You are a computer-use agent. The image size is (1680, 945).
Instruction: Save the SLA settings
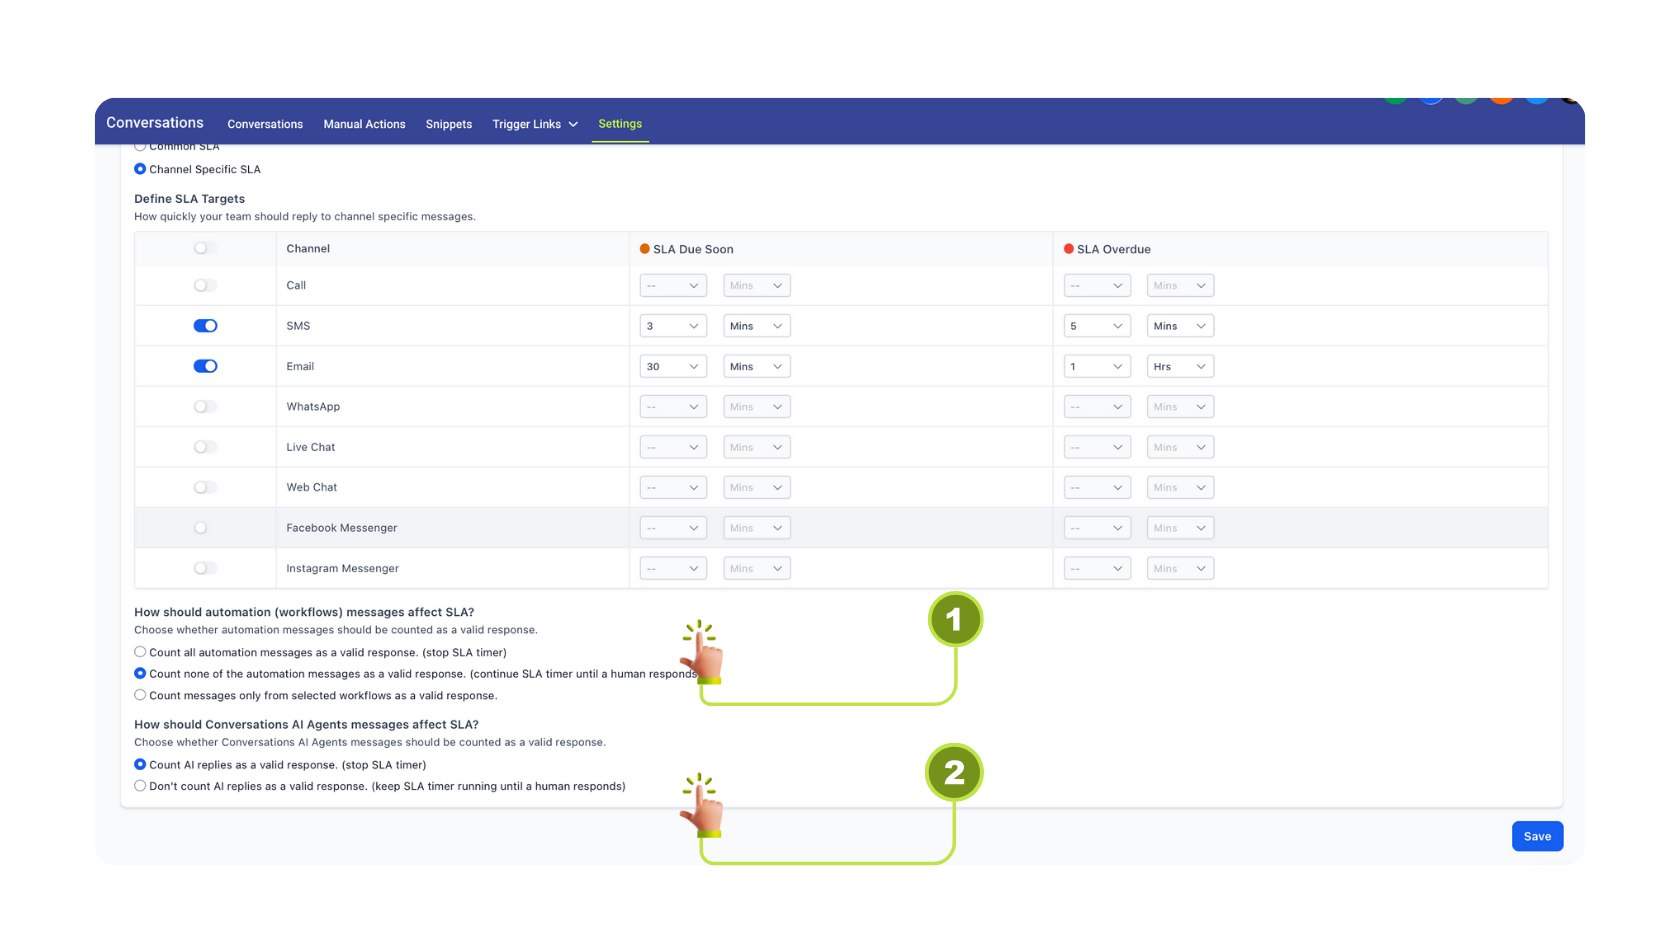point(1536,836)
